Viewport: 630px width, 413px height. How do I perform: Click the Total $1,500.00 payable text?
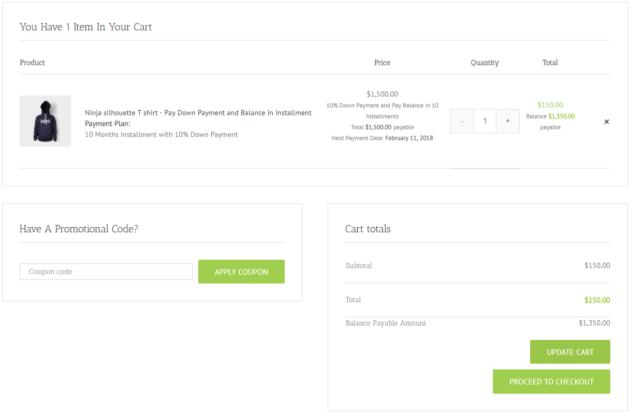[x=382, y=127]
